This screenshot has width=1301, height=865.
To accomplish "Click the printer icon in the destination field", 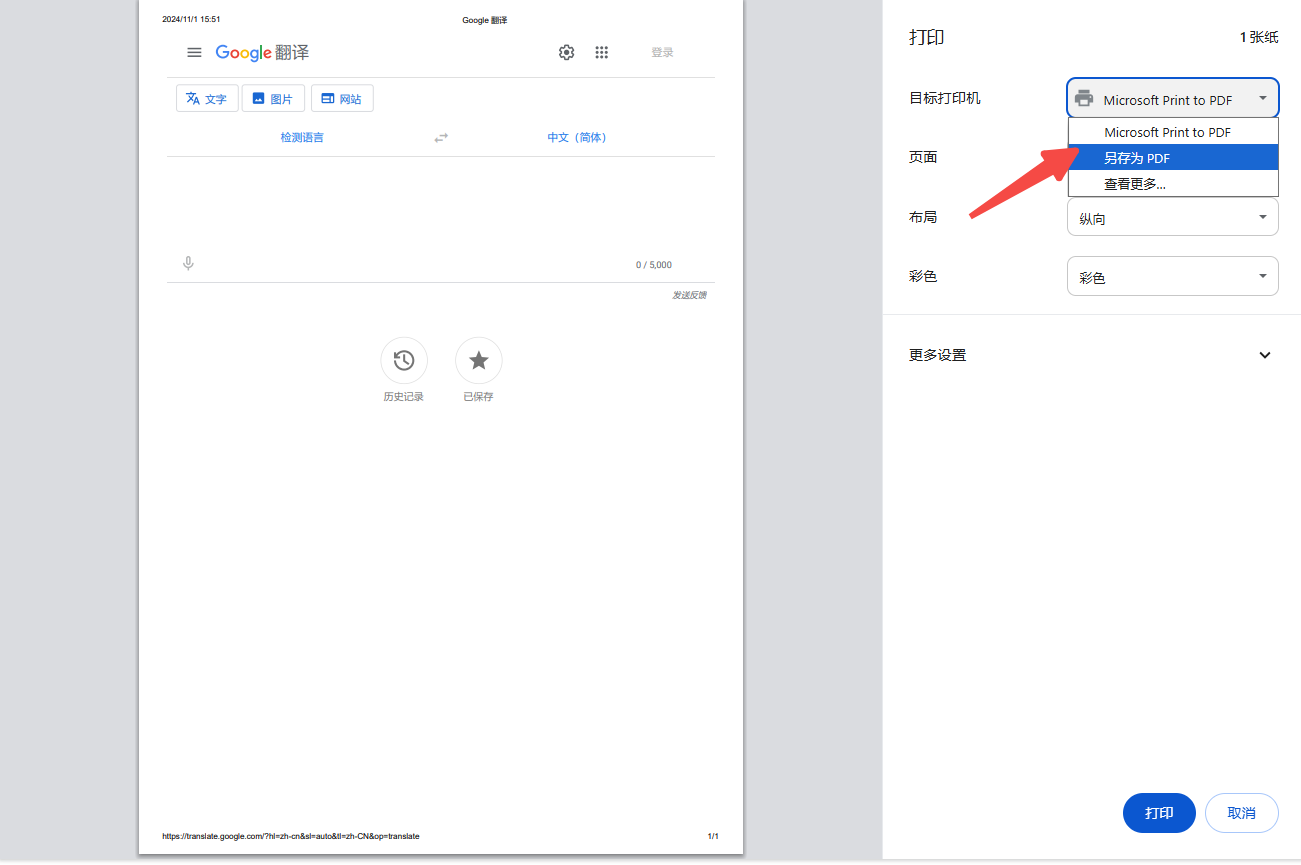I will [1084, 99].
